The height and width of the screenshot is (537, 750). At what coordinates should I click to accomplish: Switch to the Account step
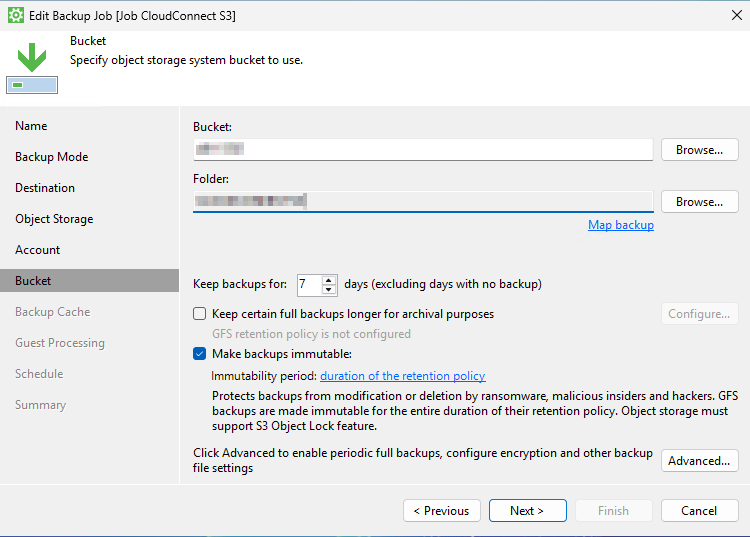pyautogui.click(x=37, y=250)
